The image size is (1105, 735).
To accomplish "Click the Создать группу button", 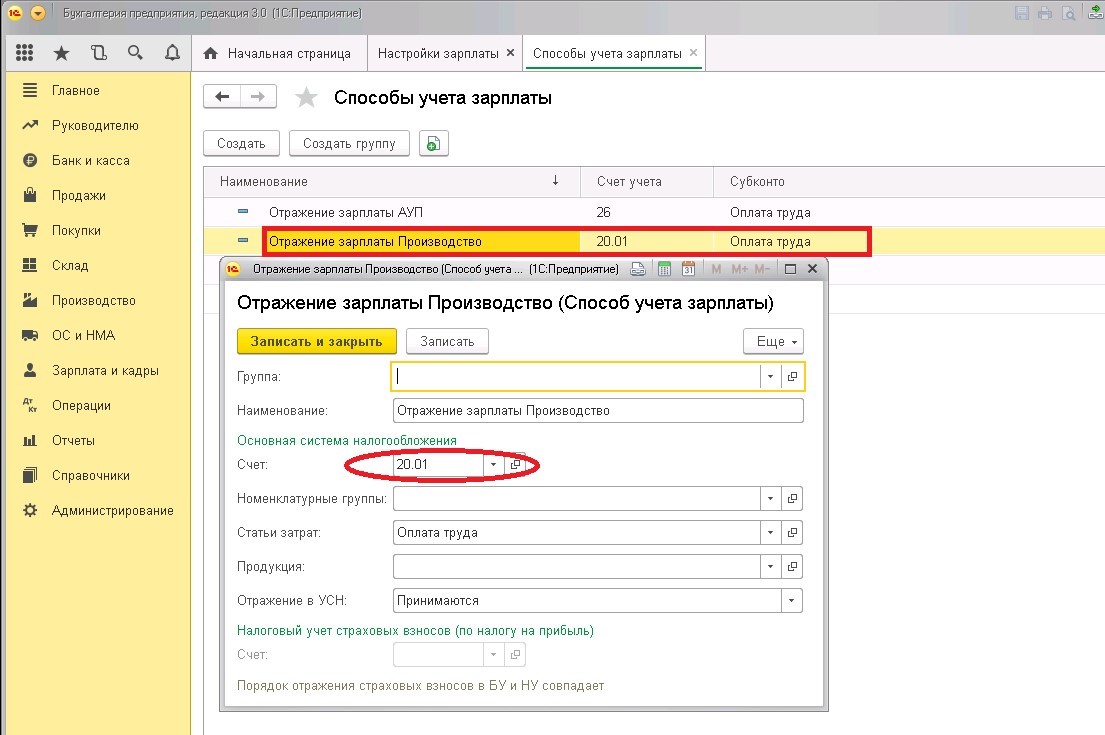I will [349, 143].
